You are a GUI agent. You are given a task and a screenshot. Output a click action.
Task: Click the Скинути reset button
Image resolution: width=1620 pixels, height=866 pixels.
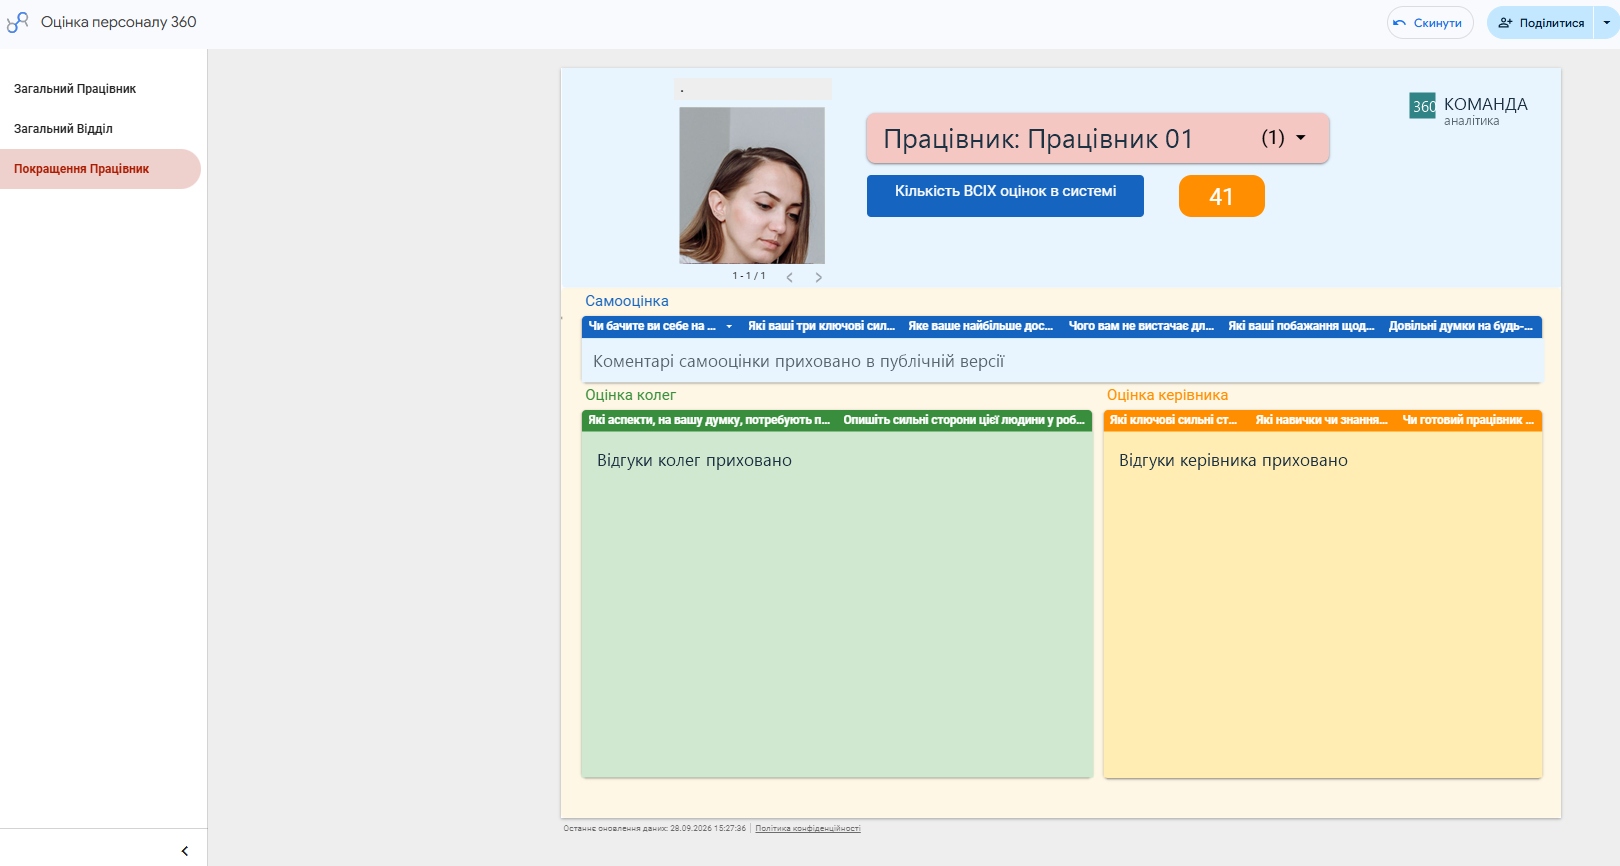1430,23
